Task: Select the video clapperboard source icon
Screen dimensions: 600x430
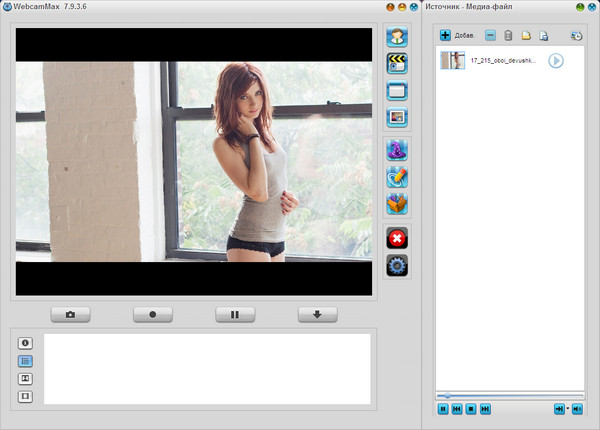Action: pos(397,65)
